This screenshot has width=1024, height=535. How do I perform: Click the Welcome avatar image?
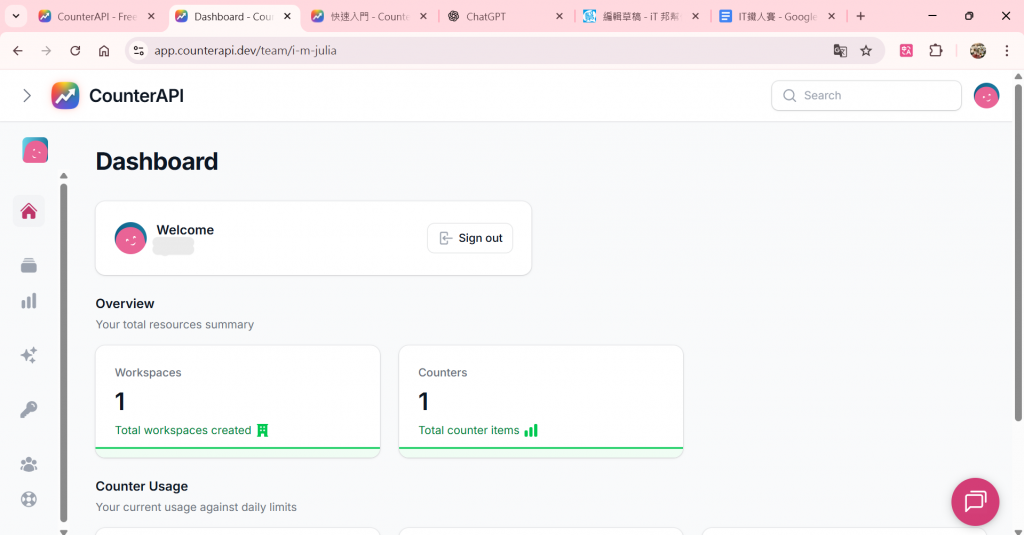[x=131, y=238]
